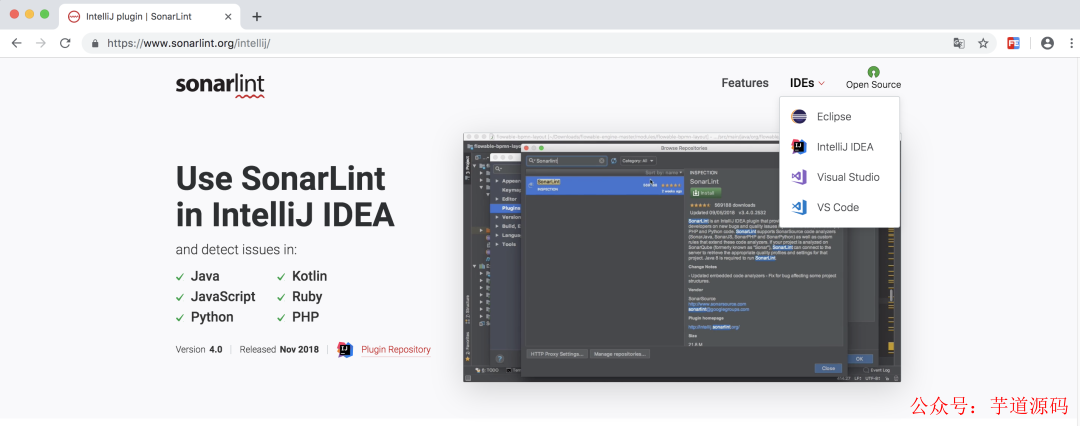Click the Eclipse logo icon in dropdown
This screenshot has height=426, width=1080.
[799, 116]
